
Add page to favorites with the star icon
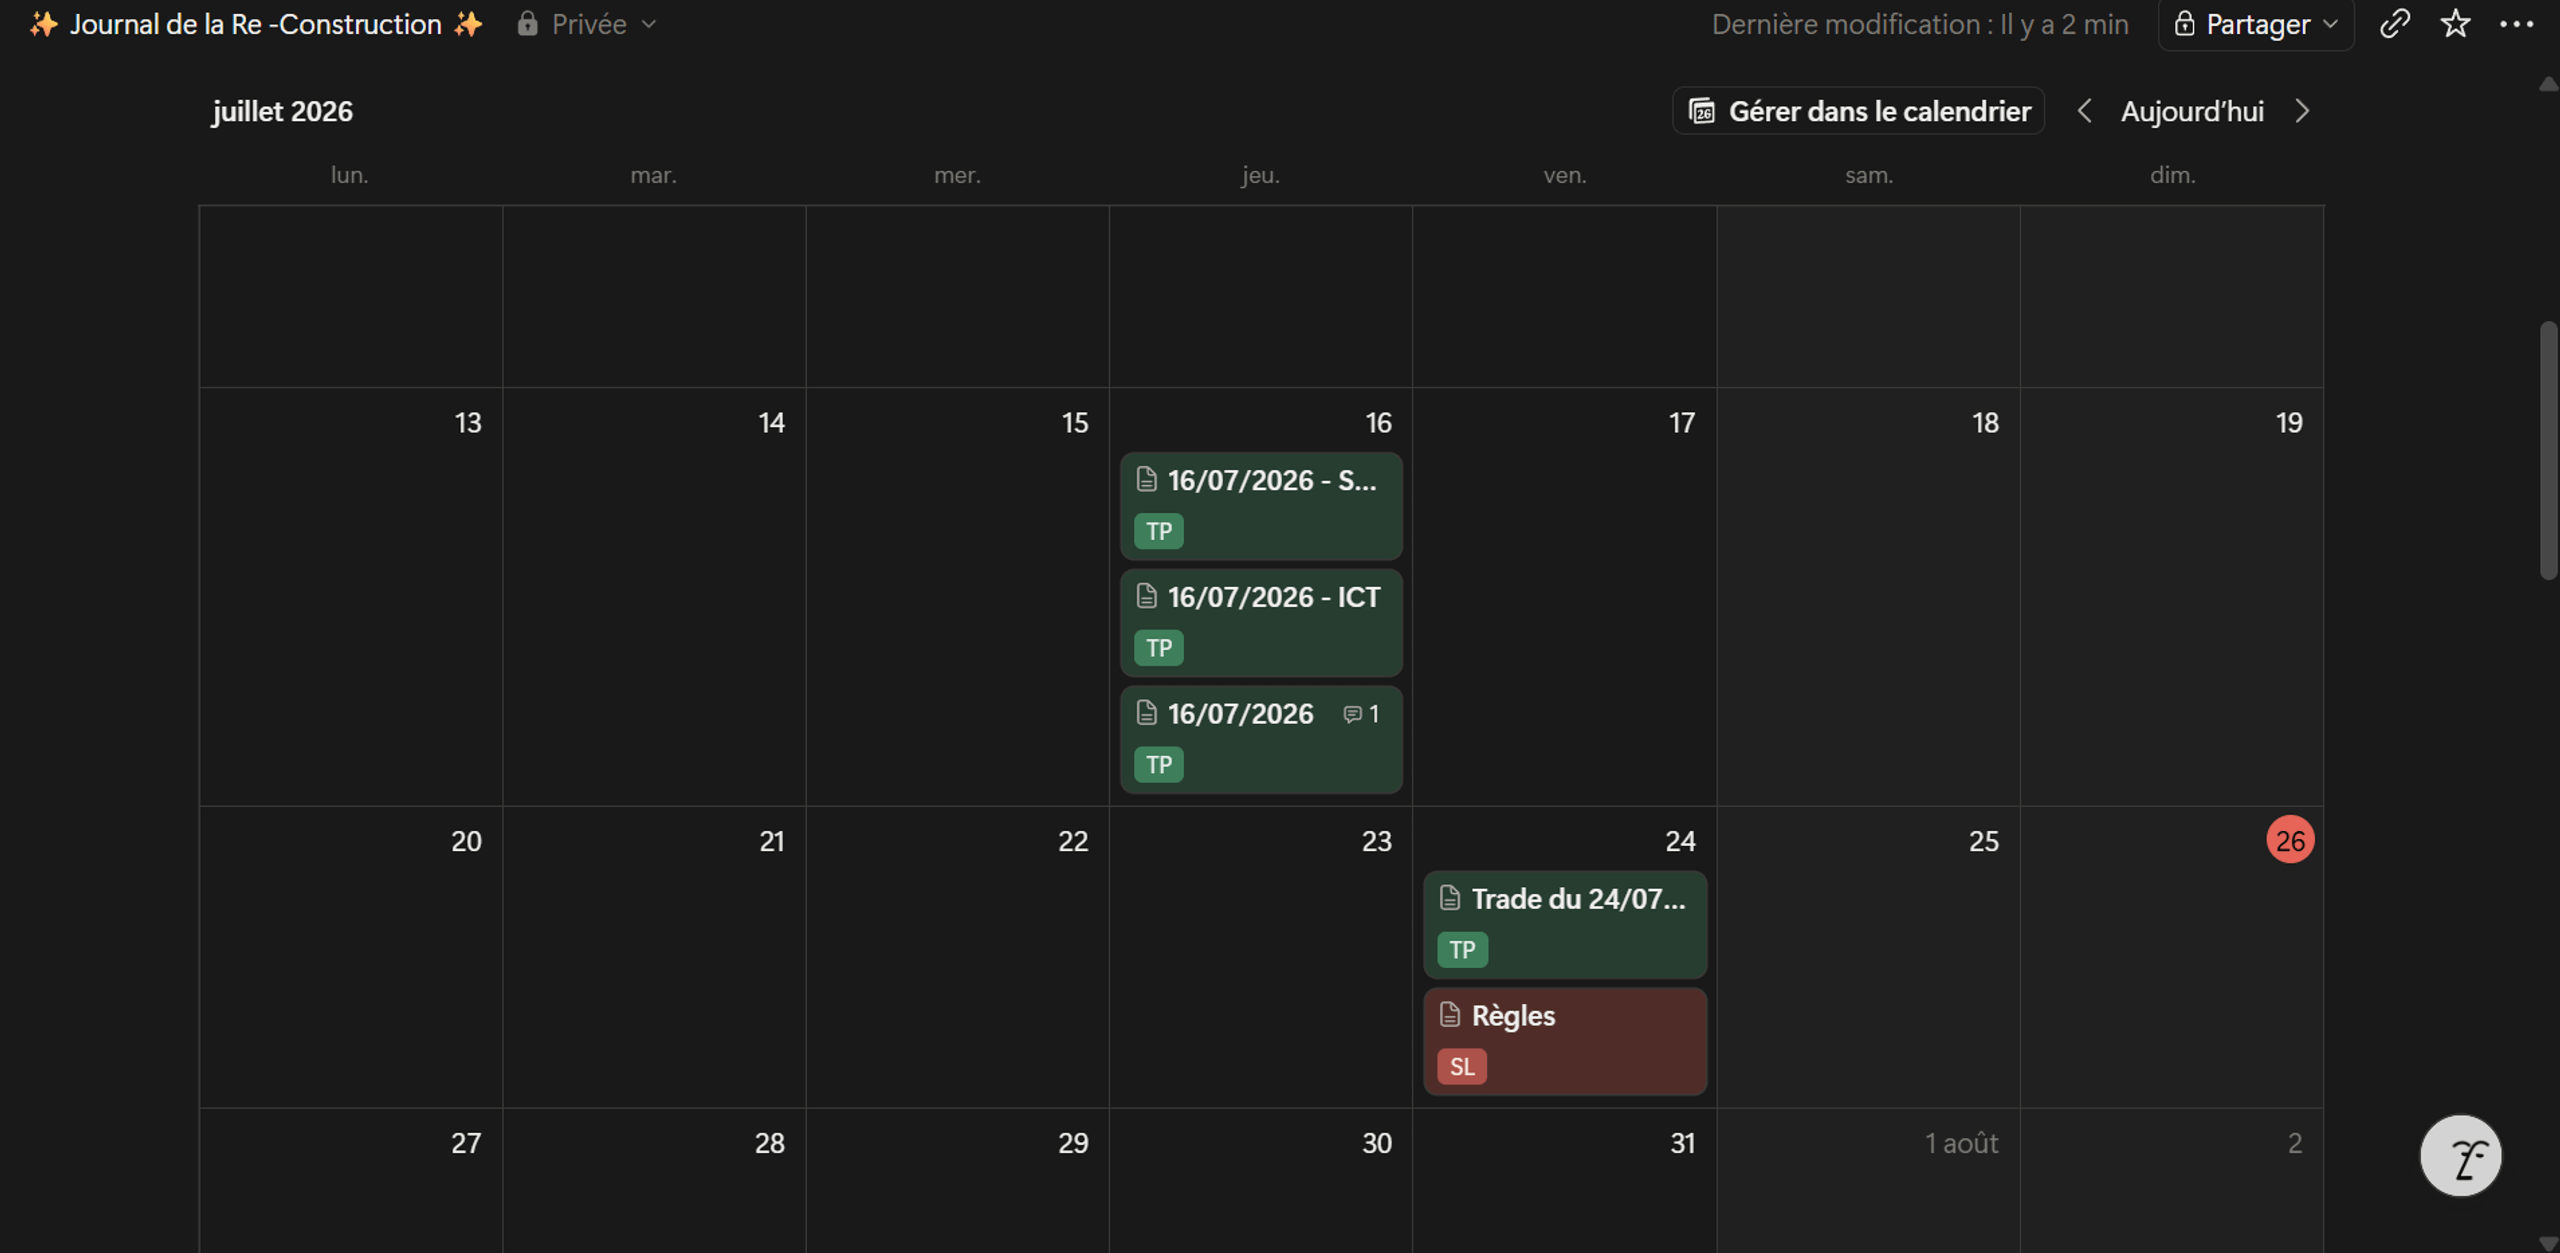point(2455,23)
